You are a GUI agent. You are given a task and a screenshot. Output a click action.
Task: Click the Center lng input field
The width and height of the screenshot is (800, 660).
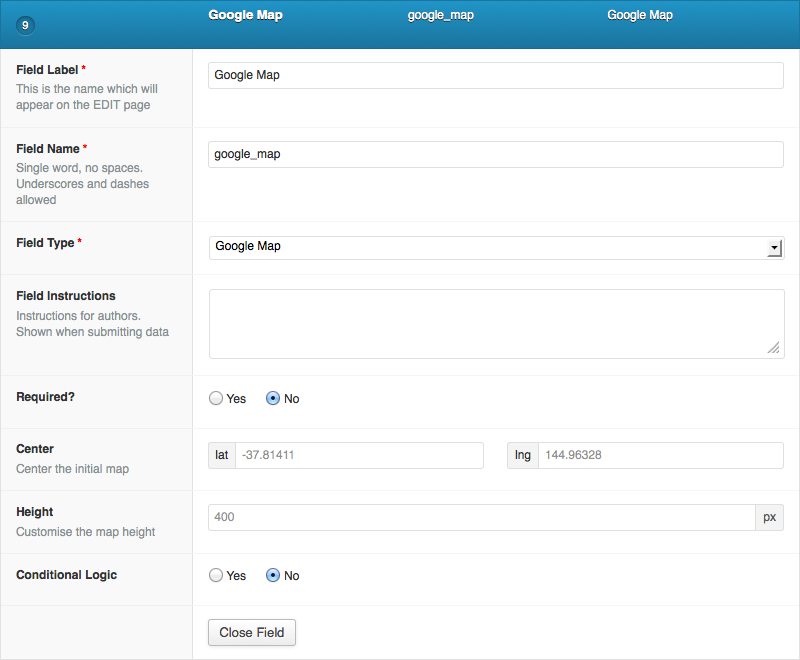(661, 455)
